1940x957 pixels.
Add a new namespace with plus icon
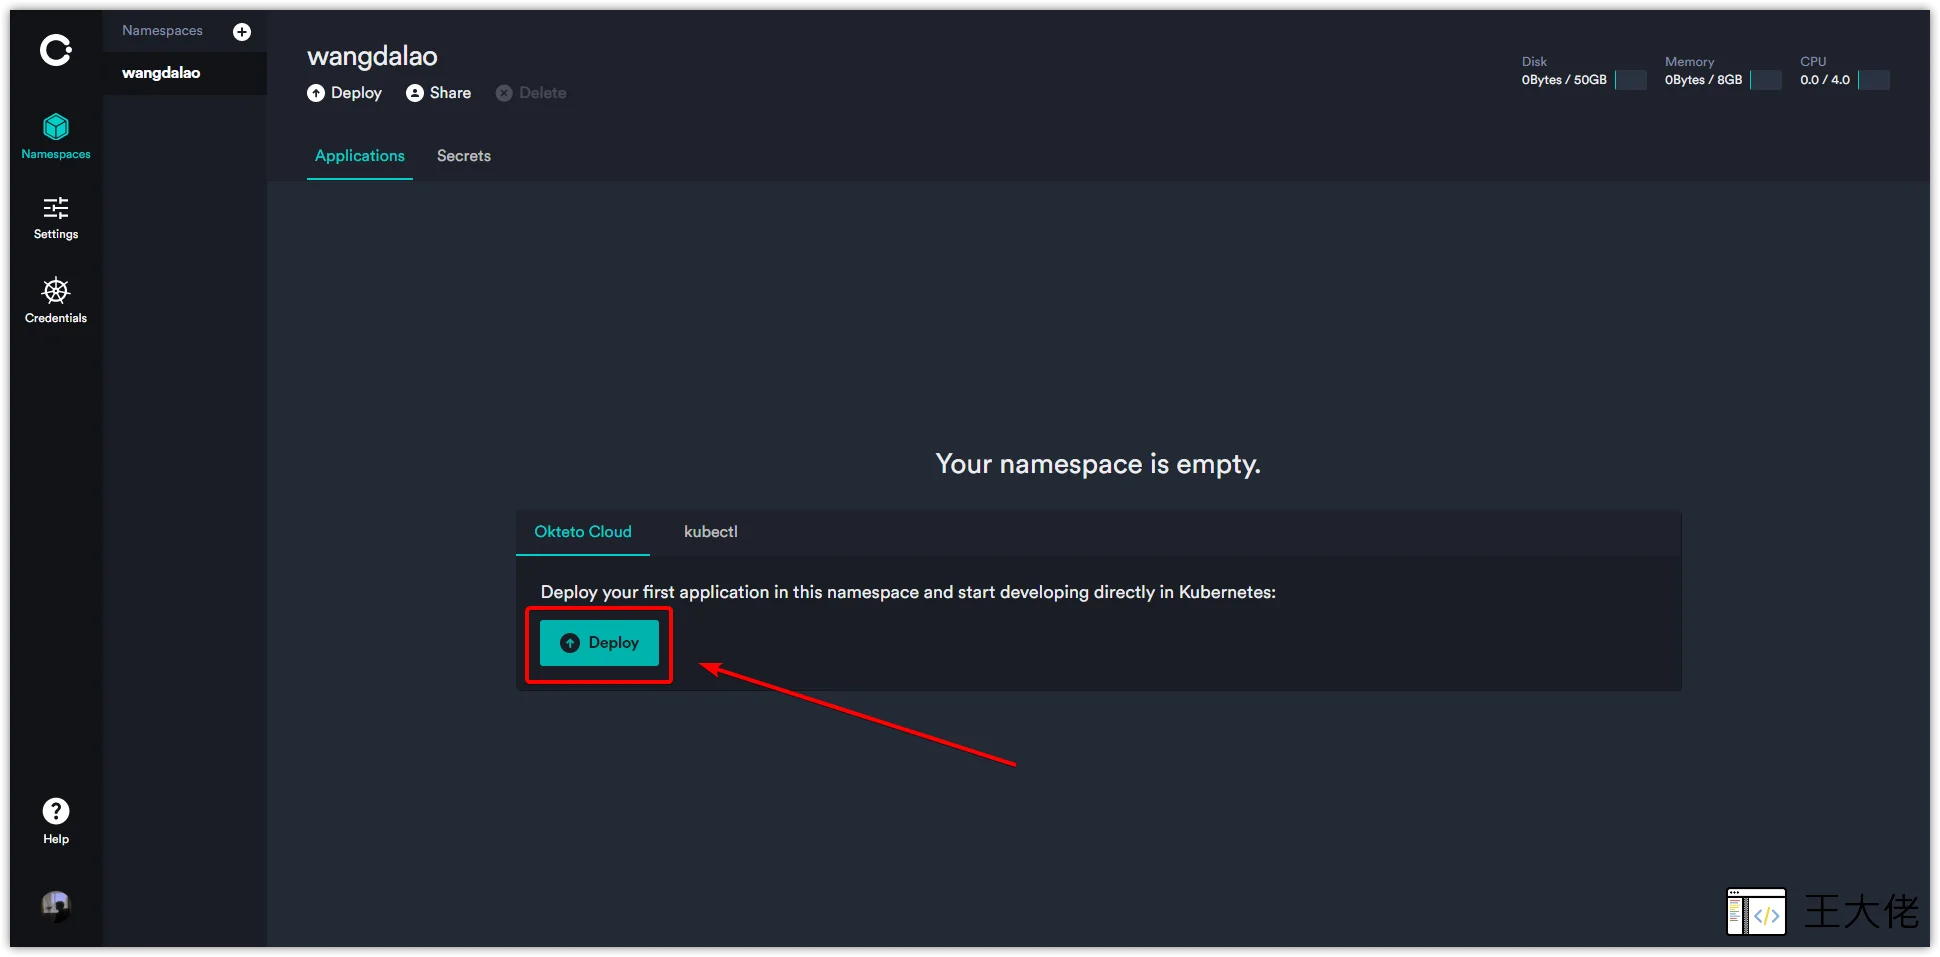pos(242,32)
